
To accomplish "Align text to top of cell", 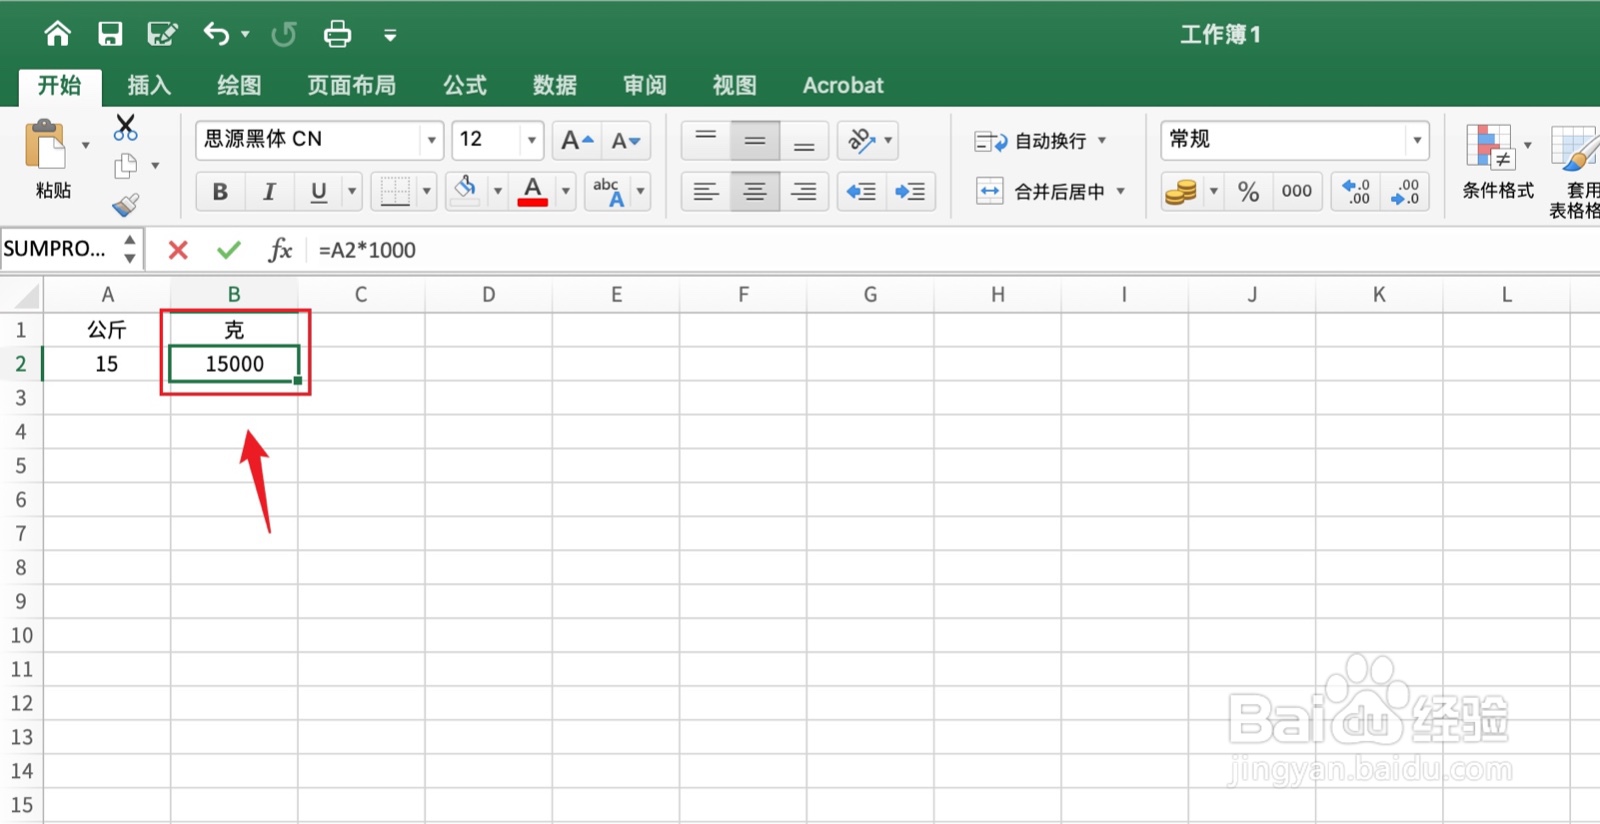I will click(706, 140).
